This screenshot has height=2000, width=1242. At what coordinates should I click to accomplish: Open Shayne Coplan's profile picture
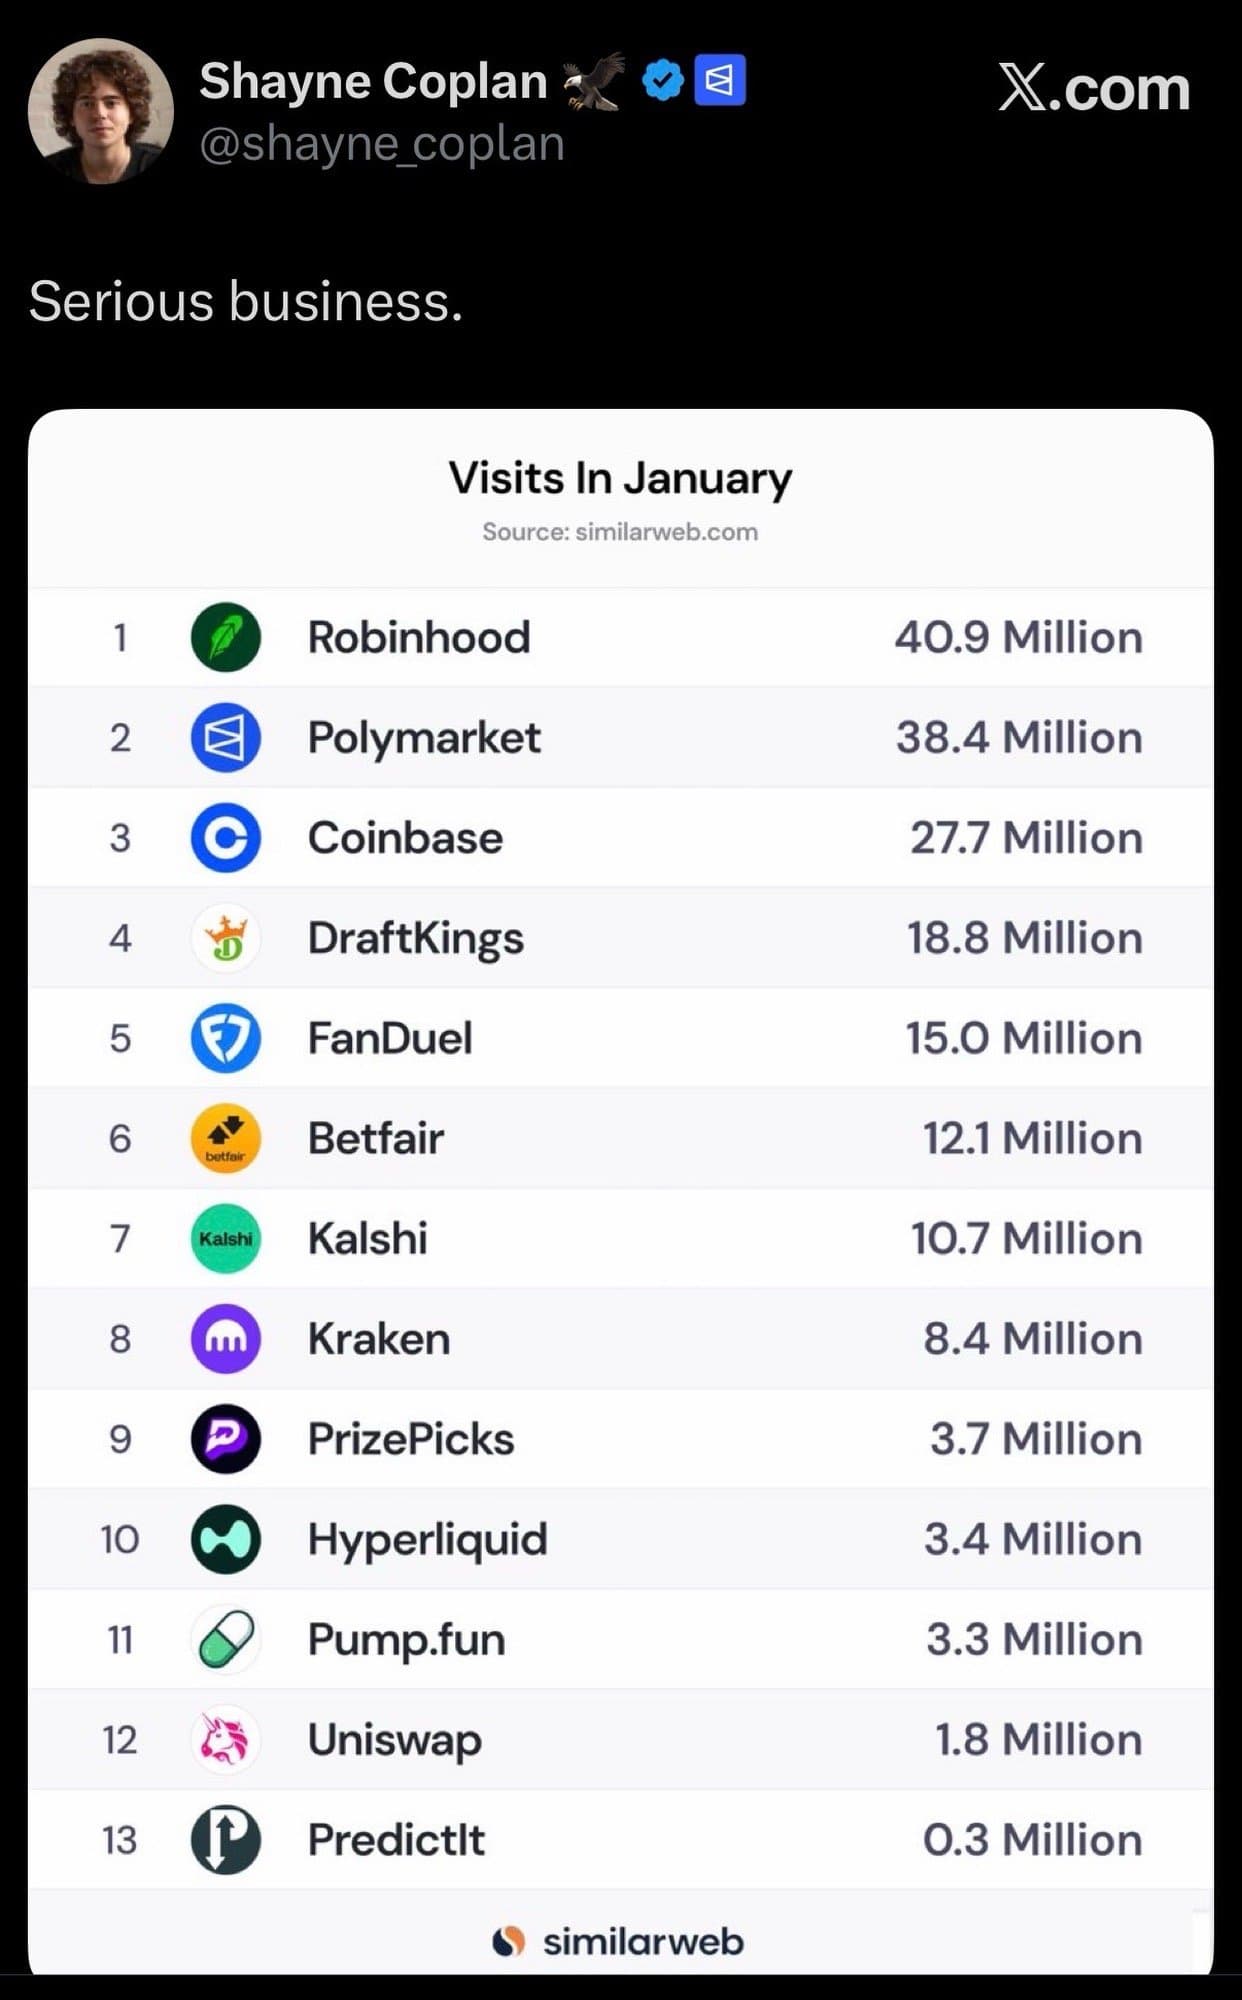pos(101,111)
